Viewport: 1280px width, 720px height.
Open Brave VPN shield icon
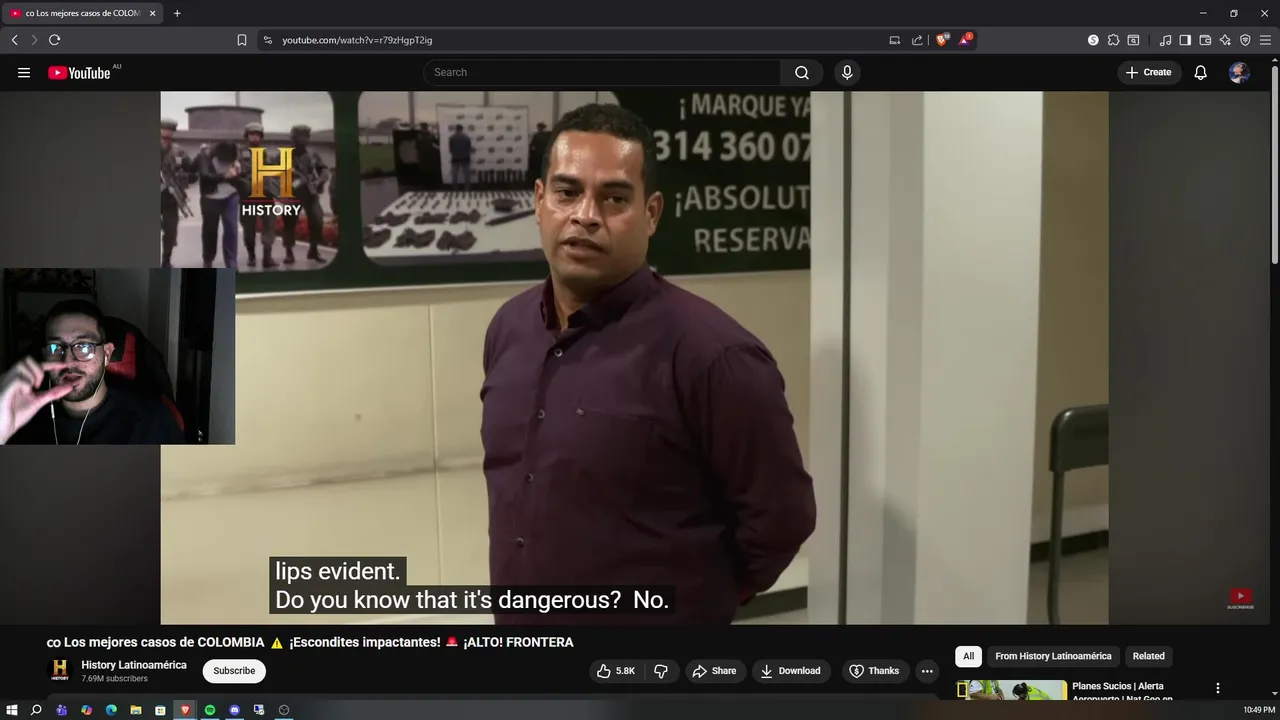click(x=1245, y=40)
